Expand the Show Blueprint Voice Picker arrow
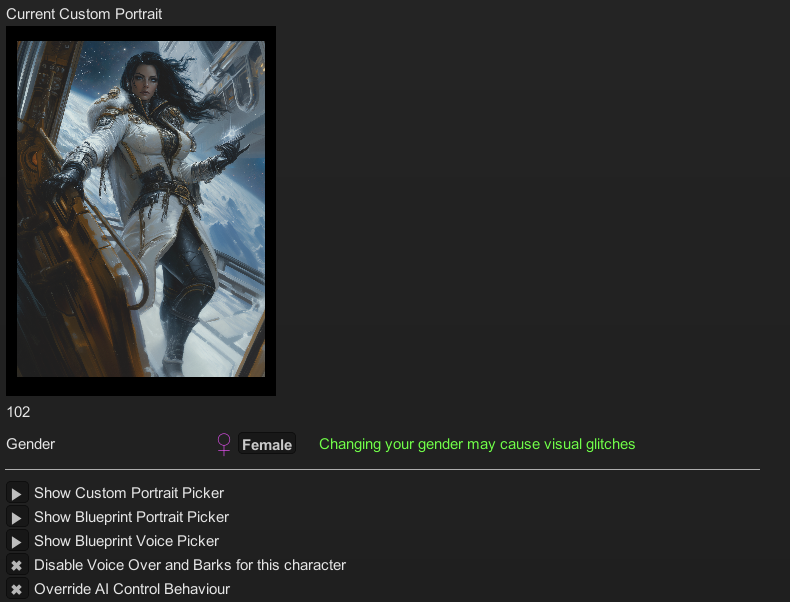 pyautogui.click(x=17, y=542)
